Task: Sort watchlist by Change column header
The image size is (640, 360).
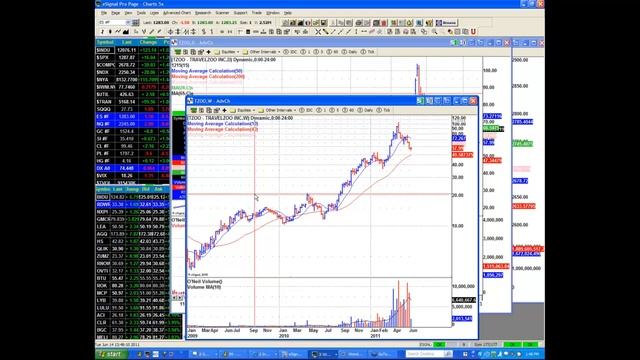Action: (x=148, y=42)
